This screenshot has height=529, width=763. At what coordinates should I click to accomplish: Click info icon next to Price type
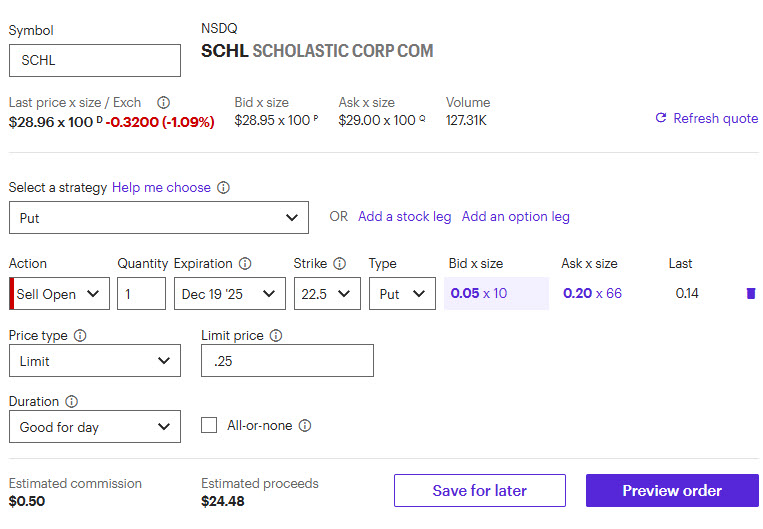point(80,336)
